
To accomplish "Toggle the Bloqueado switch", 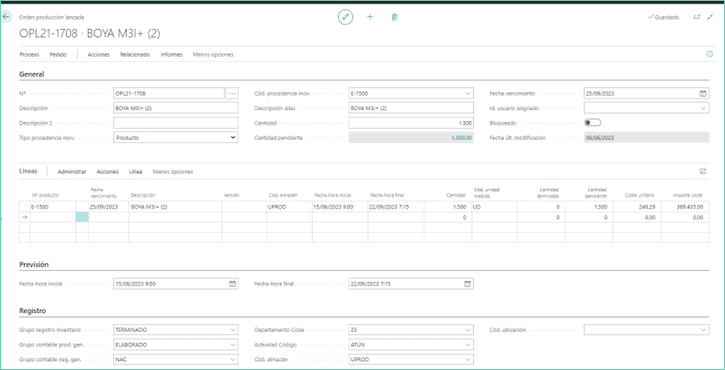I will [592, 123].
